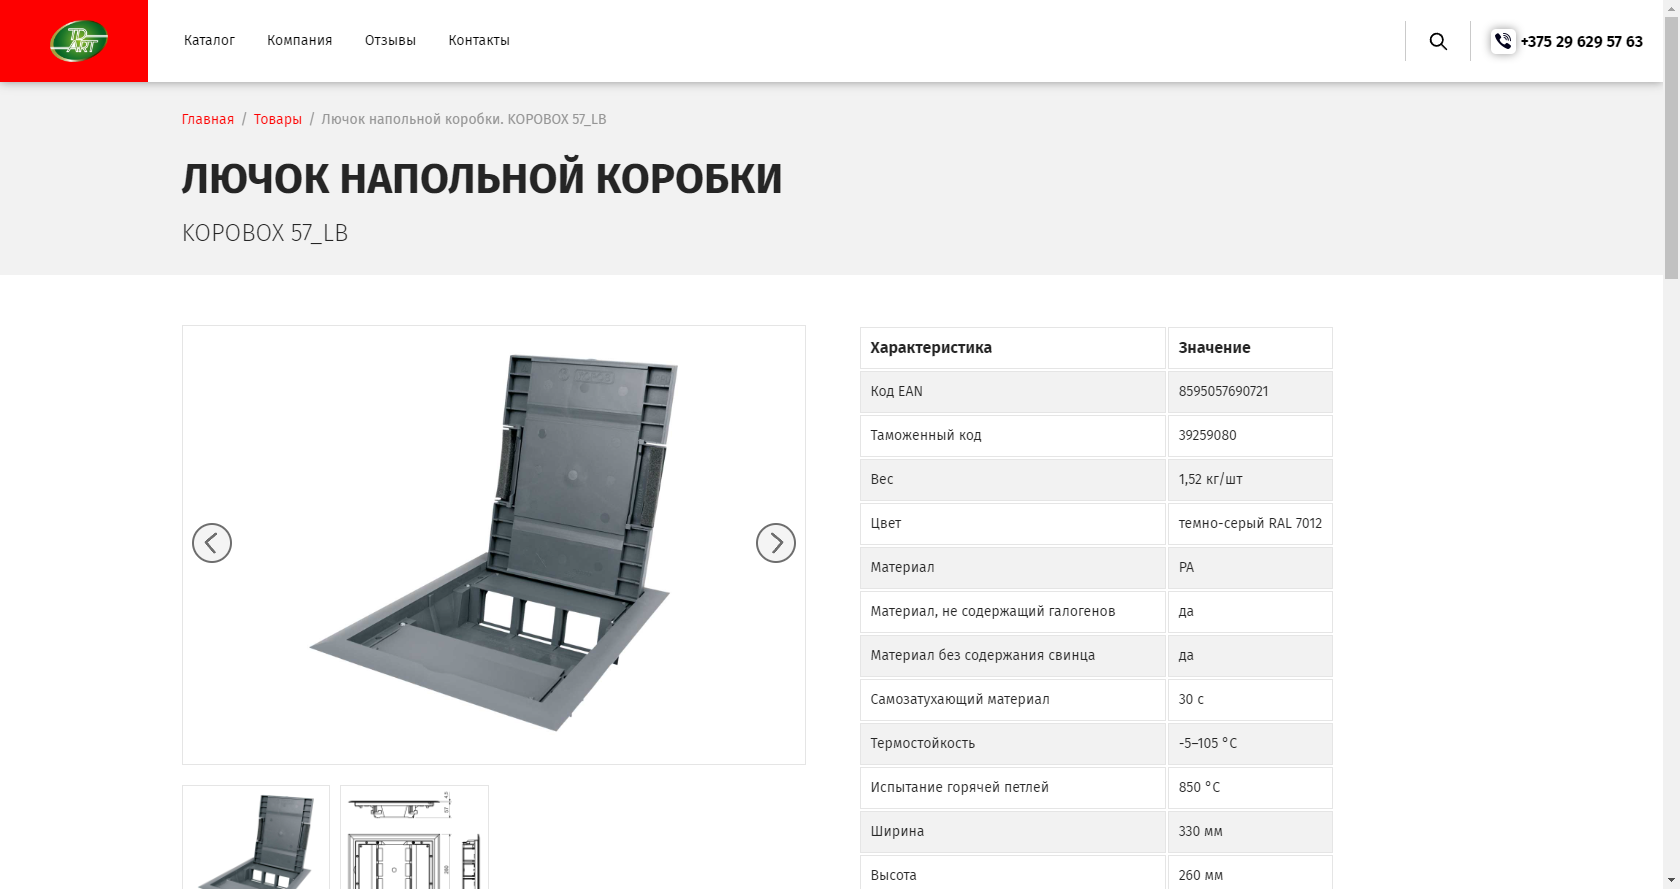Open Контакты page
The width and height of the screenshot is (1680, 889).
(479, 41)
